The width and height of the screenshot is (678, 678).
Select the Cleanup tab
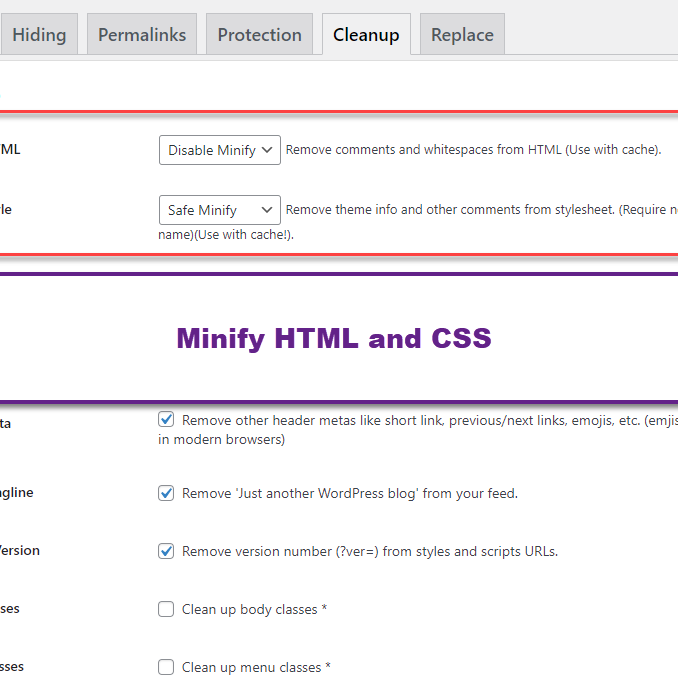tap(366, 34)
